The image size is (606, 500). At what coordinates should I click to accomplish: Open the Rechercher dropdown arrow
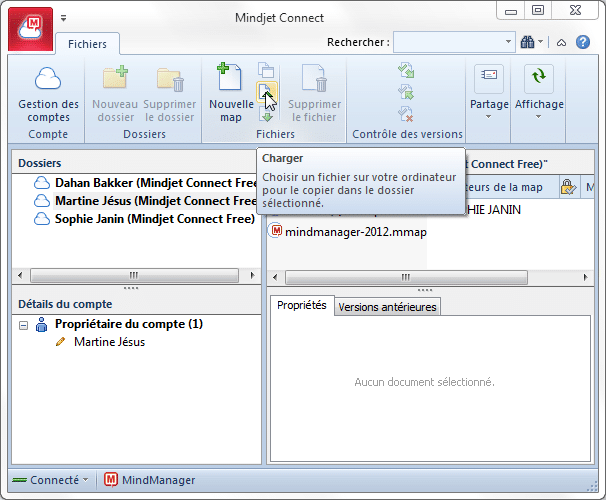(509, 42)
